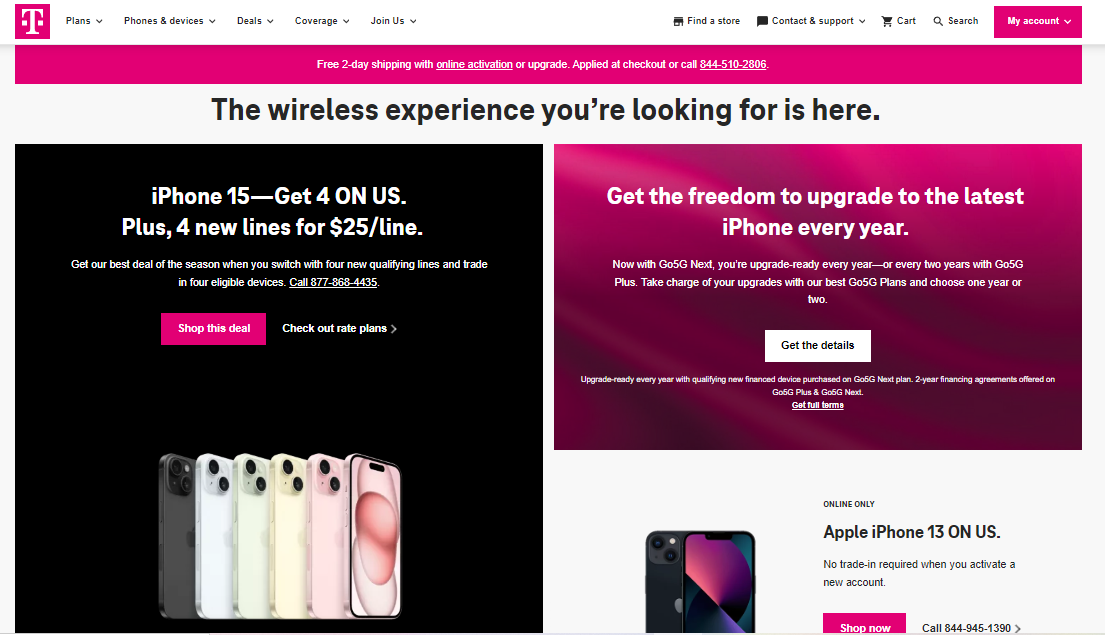The height and width of the screenshot is (635, 1105).
Task: Click the arrow next to Check out rate plans
Action: click(x=396, y=327)
